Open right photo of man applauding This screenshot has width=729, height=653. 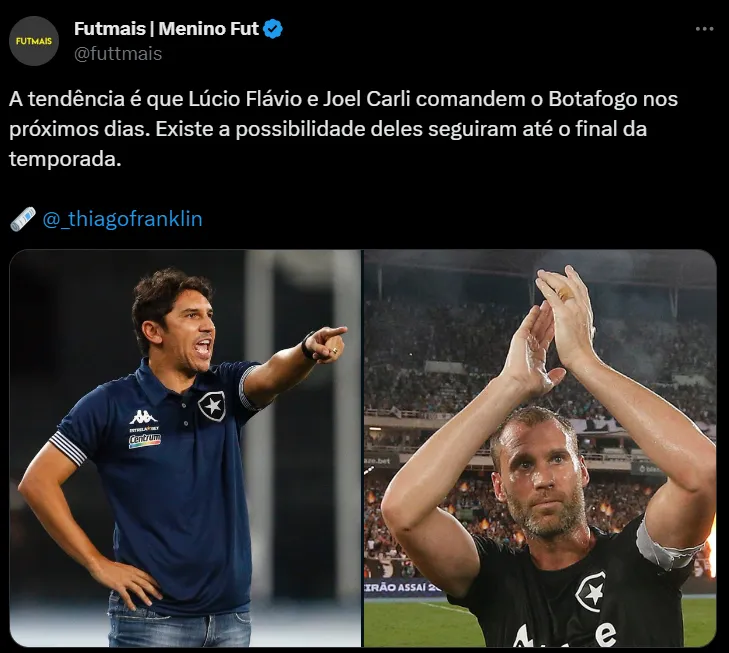coord(540,448)
